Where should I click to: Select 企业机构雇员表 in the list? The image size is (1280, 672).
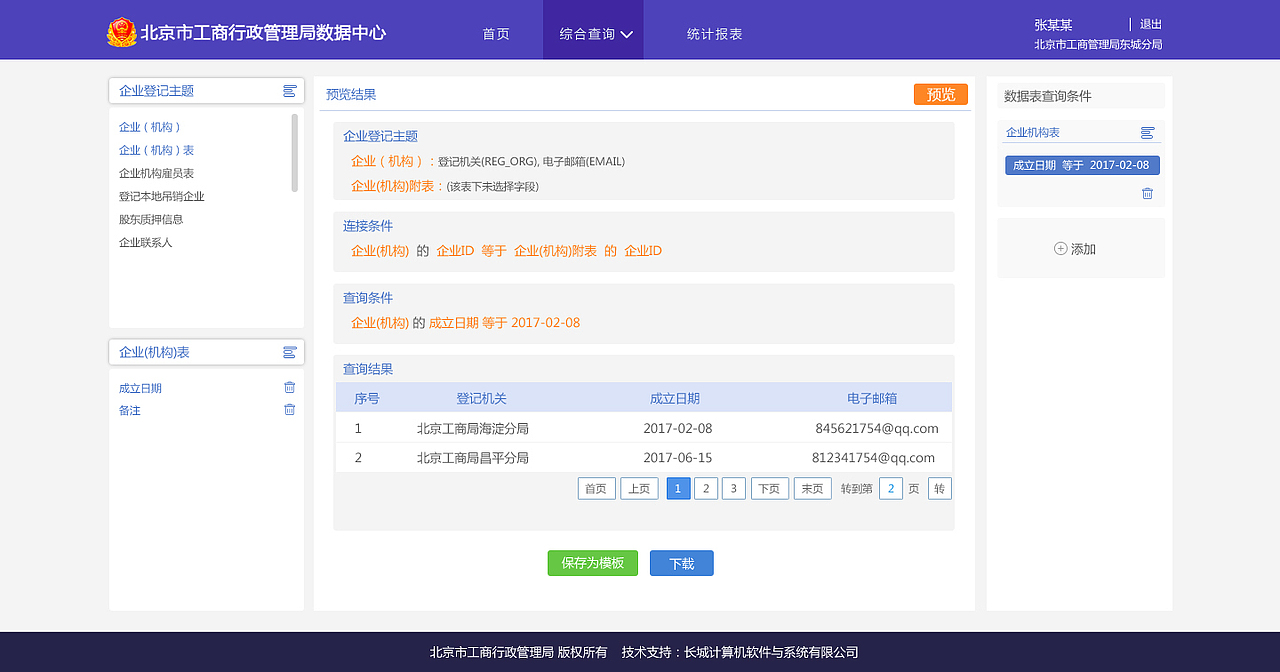point(156,173)
